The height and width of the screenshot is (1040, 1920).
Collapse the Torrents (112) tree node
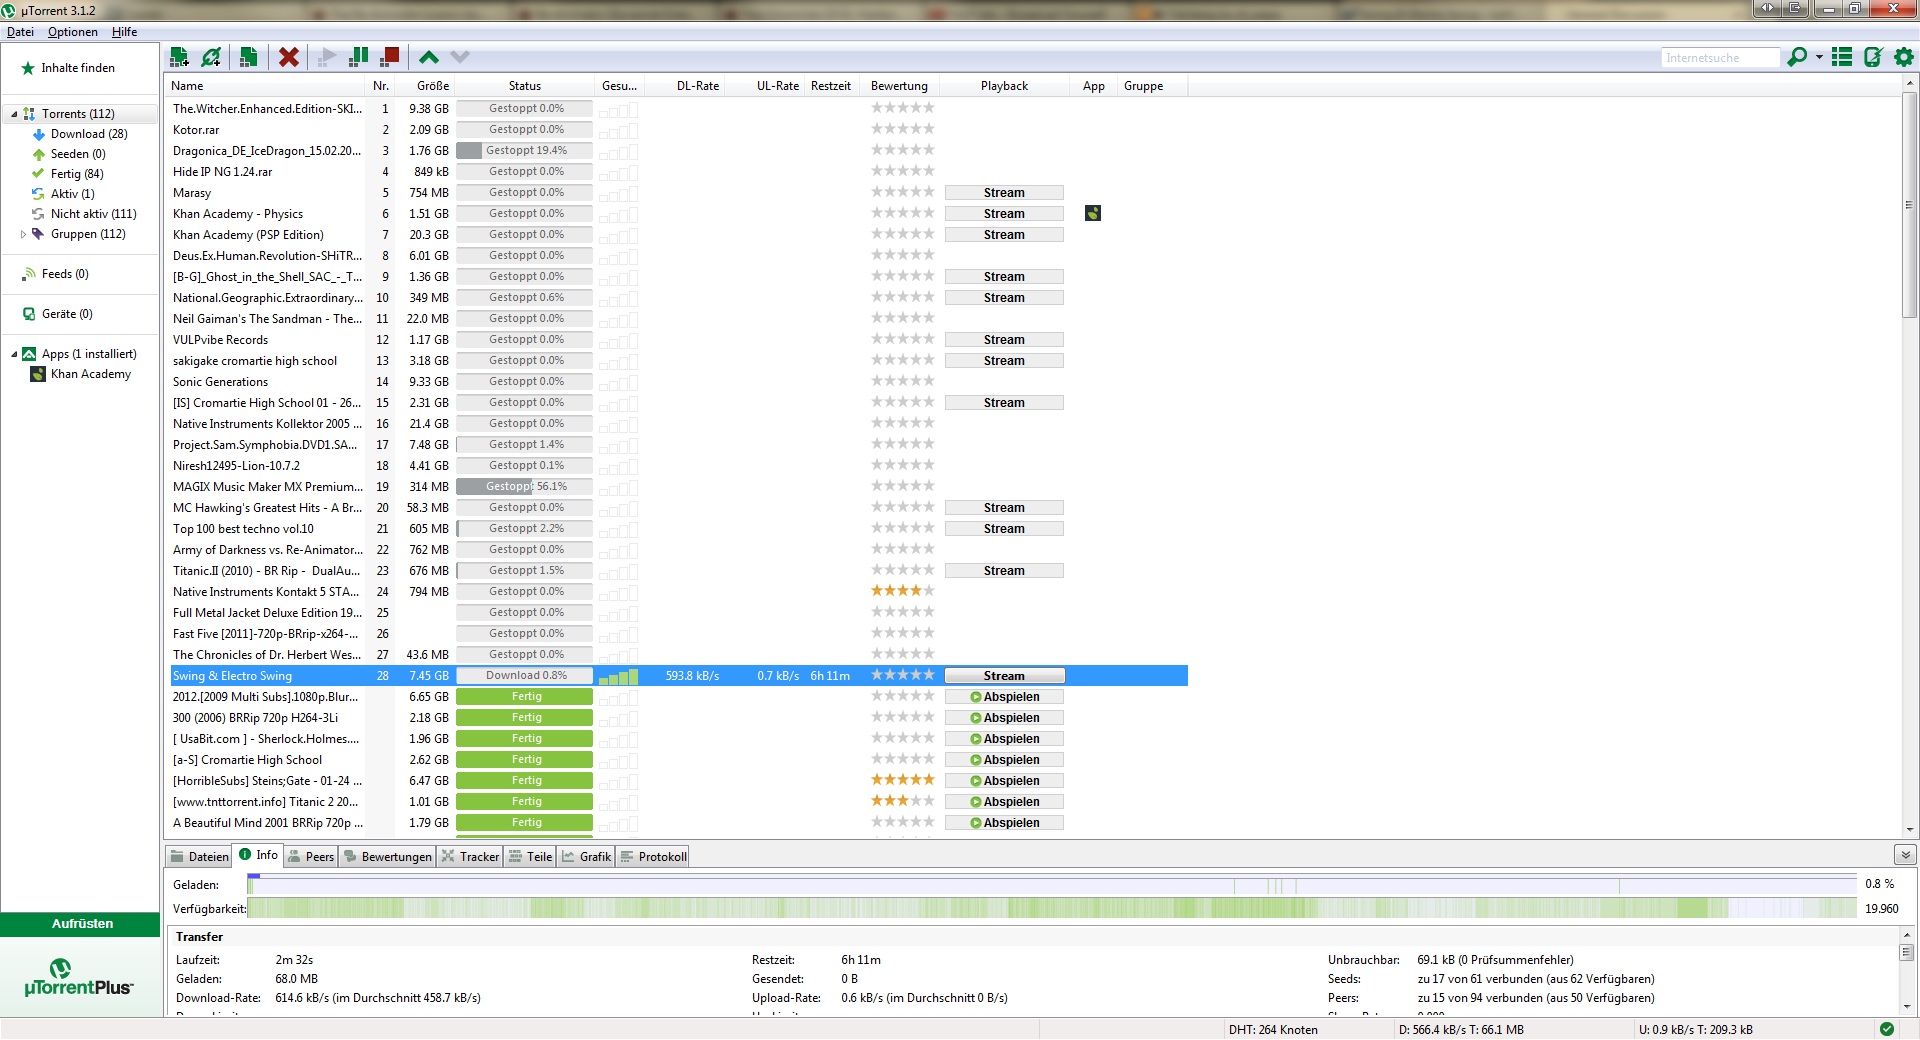tap(14, 114)
